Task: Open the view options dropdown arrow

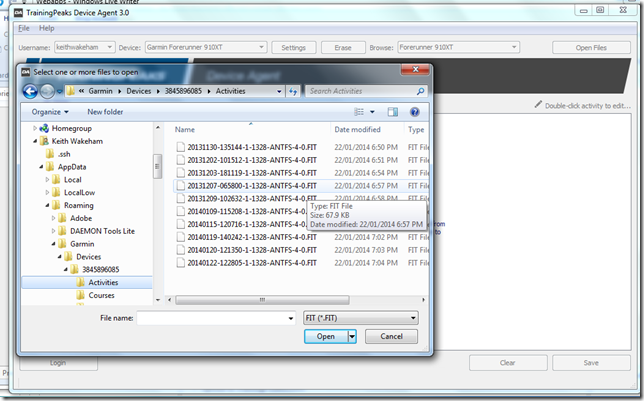Action: 372,112
